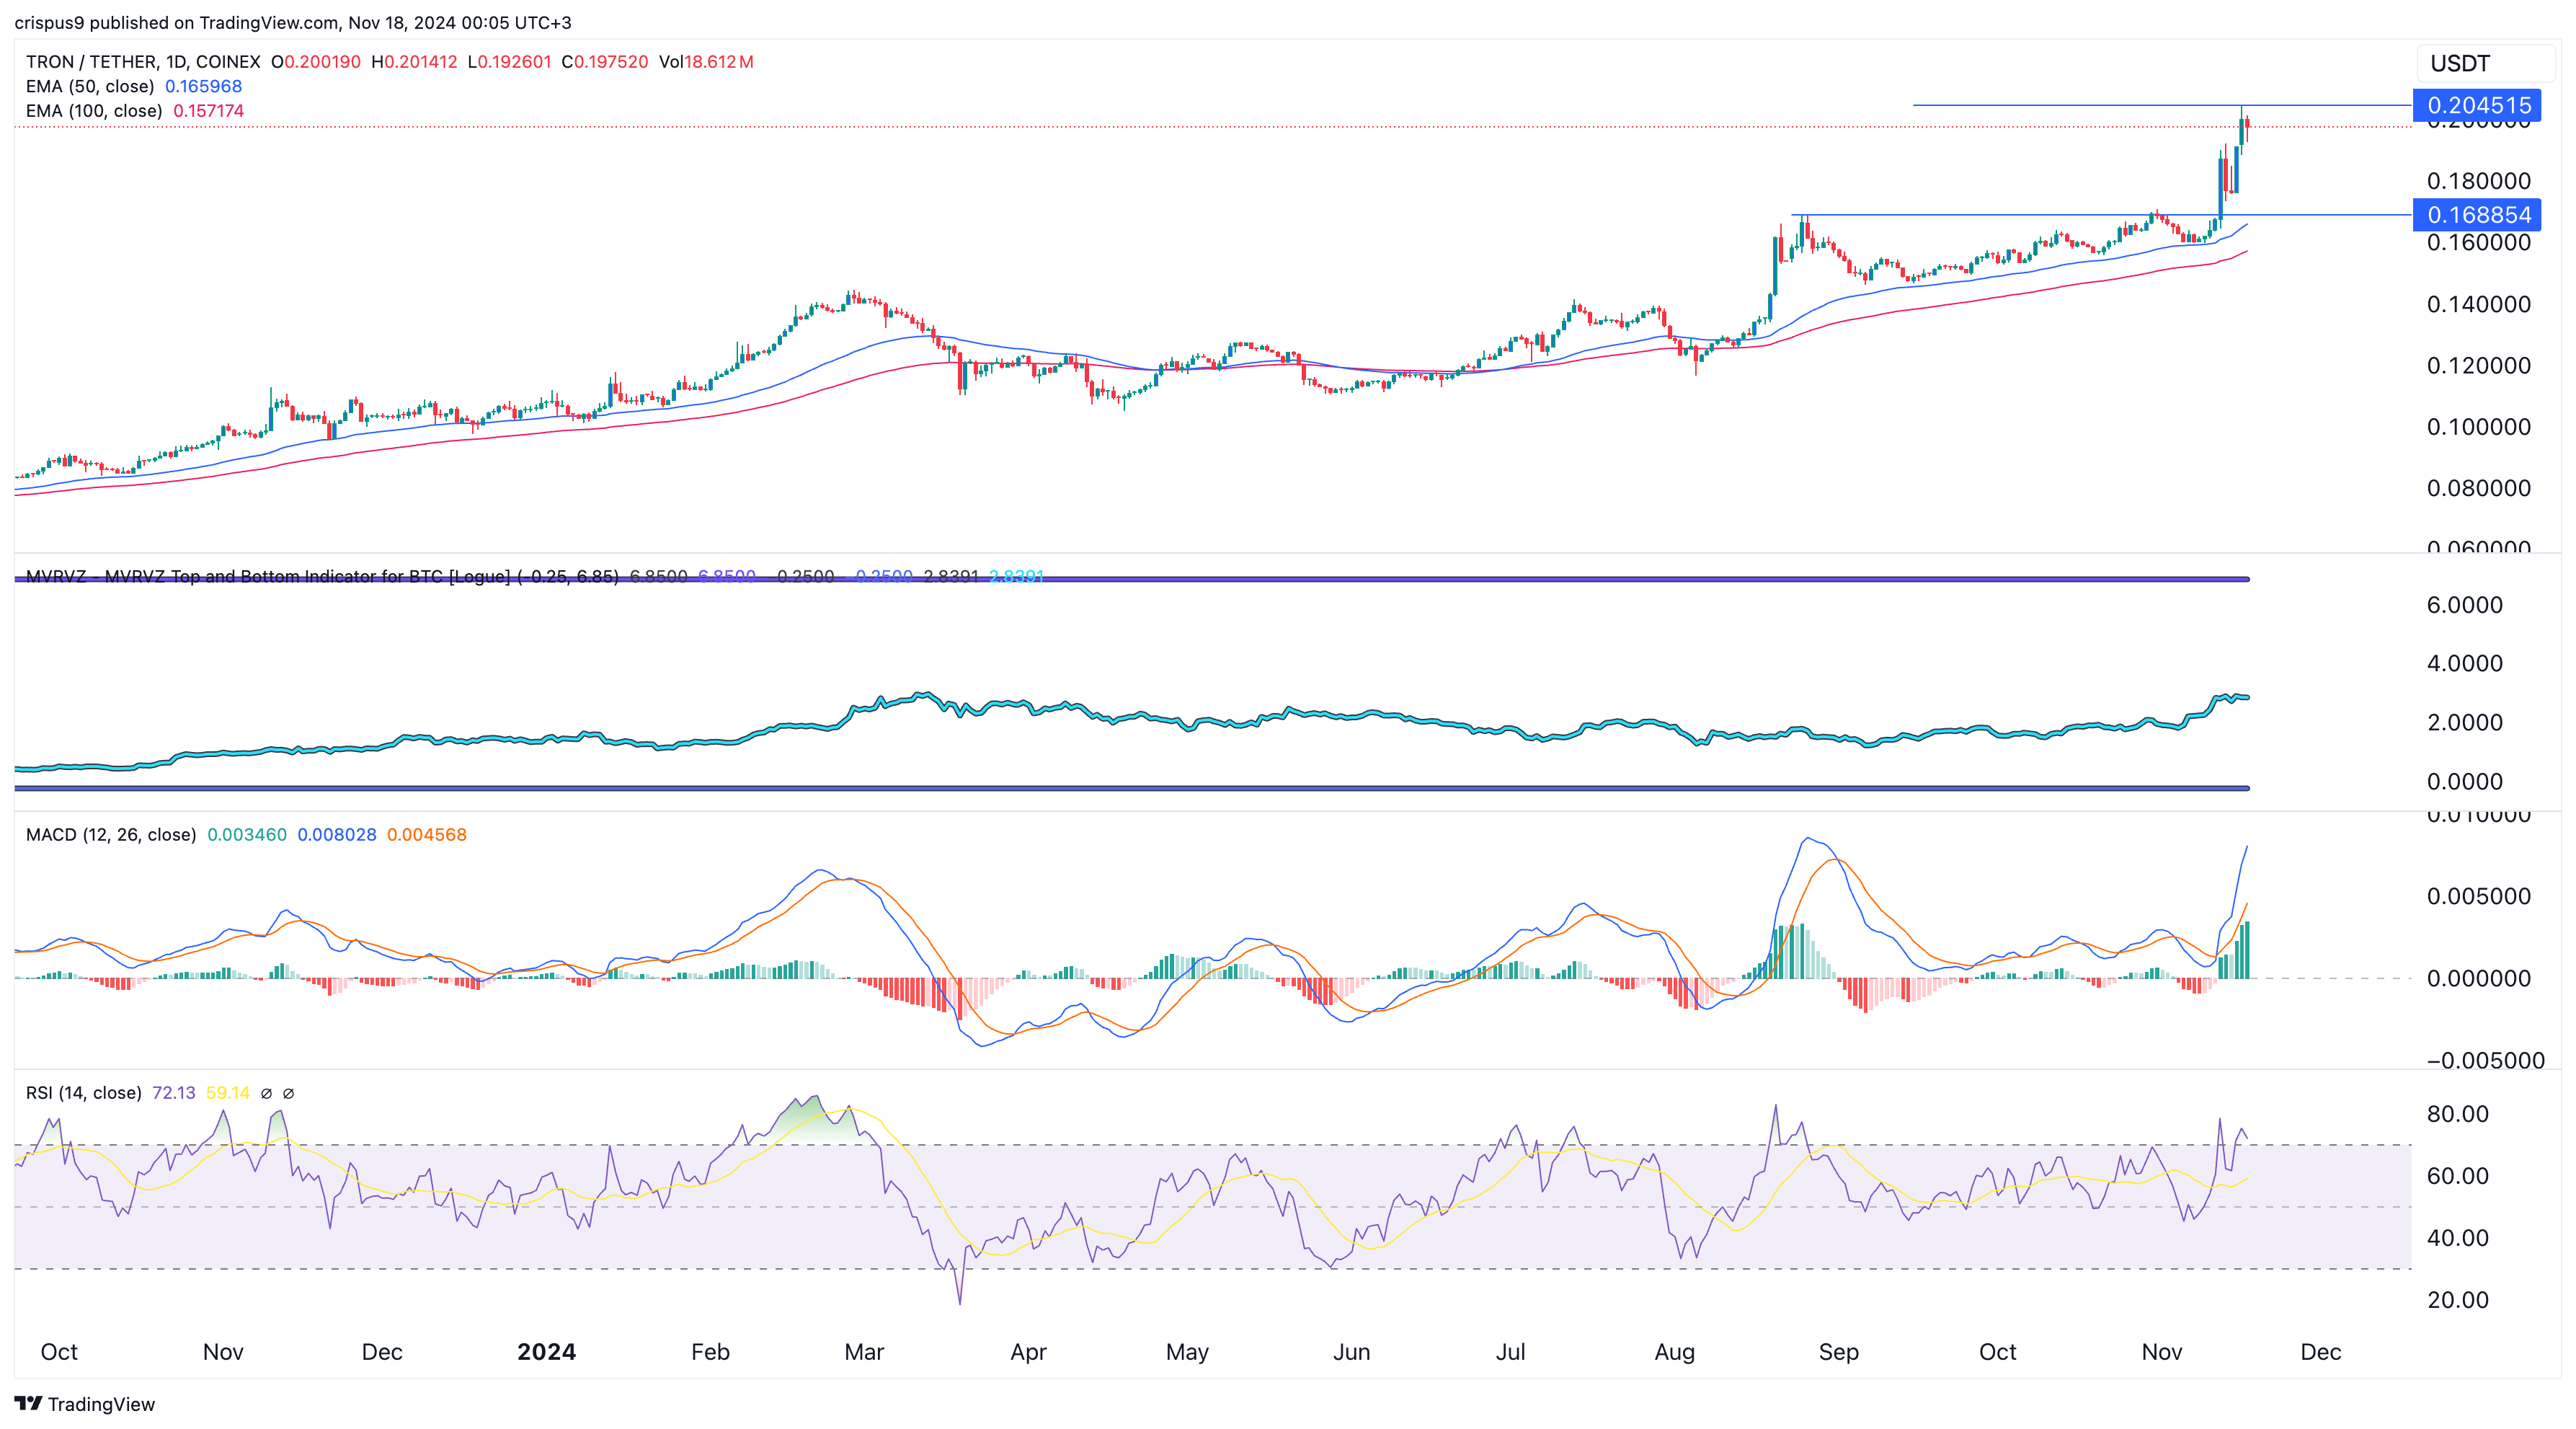Click the Feb label on time axis
Screen dimensions: 2576x1429
pyautogui.click(x=710, y=1352)
